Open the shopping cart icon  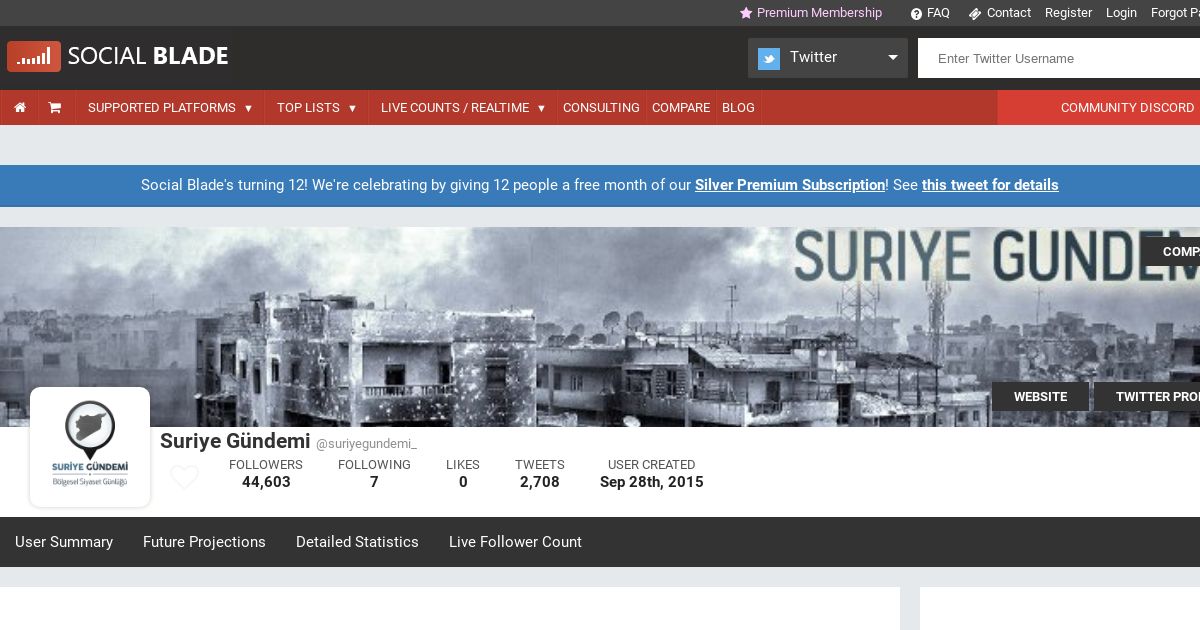pos(55,107)
